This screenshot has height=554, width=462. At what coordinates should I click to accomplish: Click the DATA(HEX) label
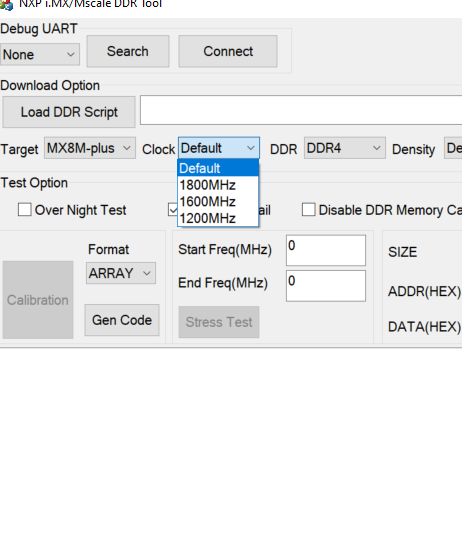click(425, 327)
